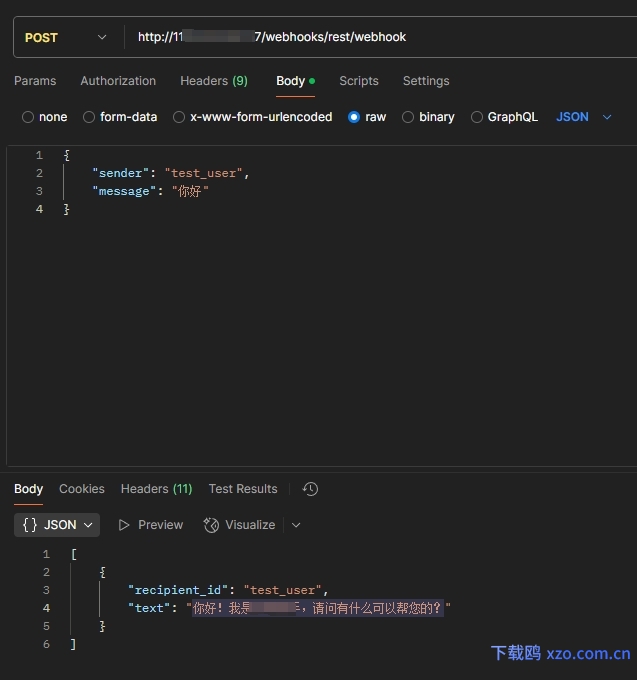Image resolution: width=637 pixels, height=680 pixels.
Task: Click the curly braces JSON format icon
Action: [x=30, y=525]
